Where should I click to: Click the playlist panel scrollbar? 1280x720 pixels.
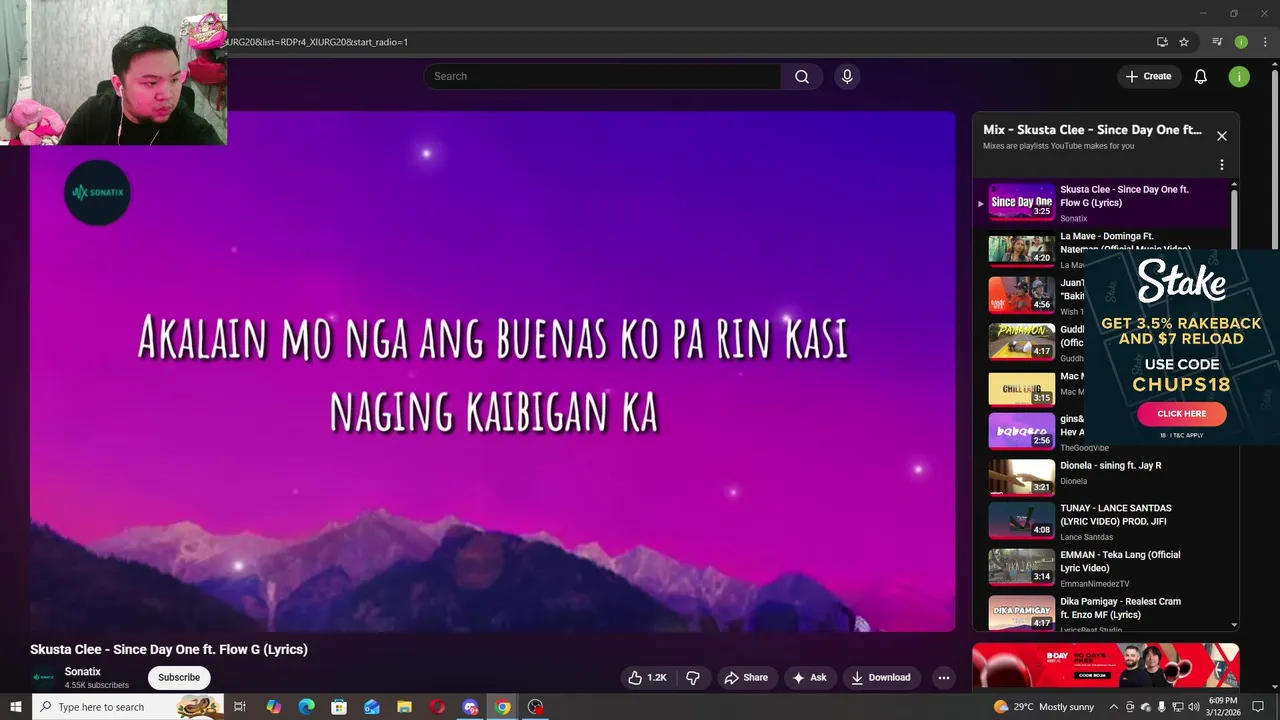pyautogui.click(x=1234, y=220)
